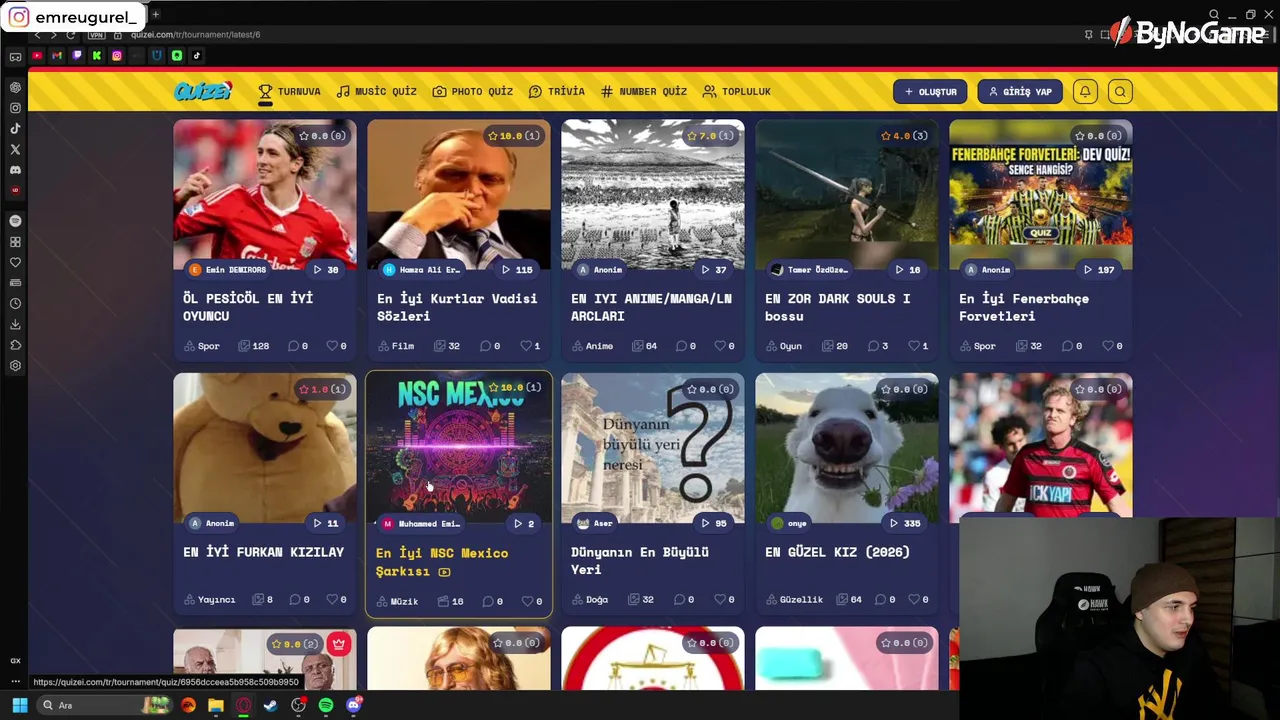Open the TOPLULUK community page

[x=736, y=91]
